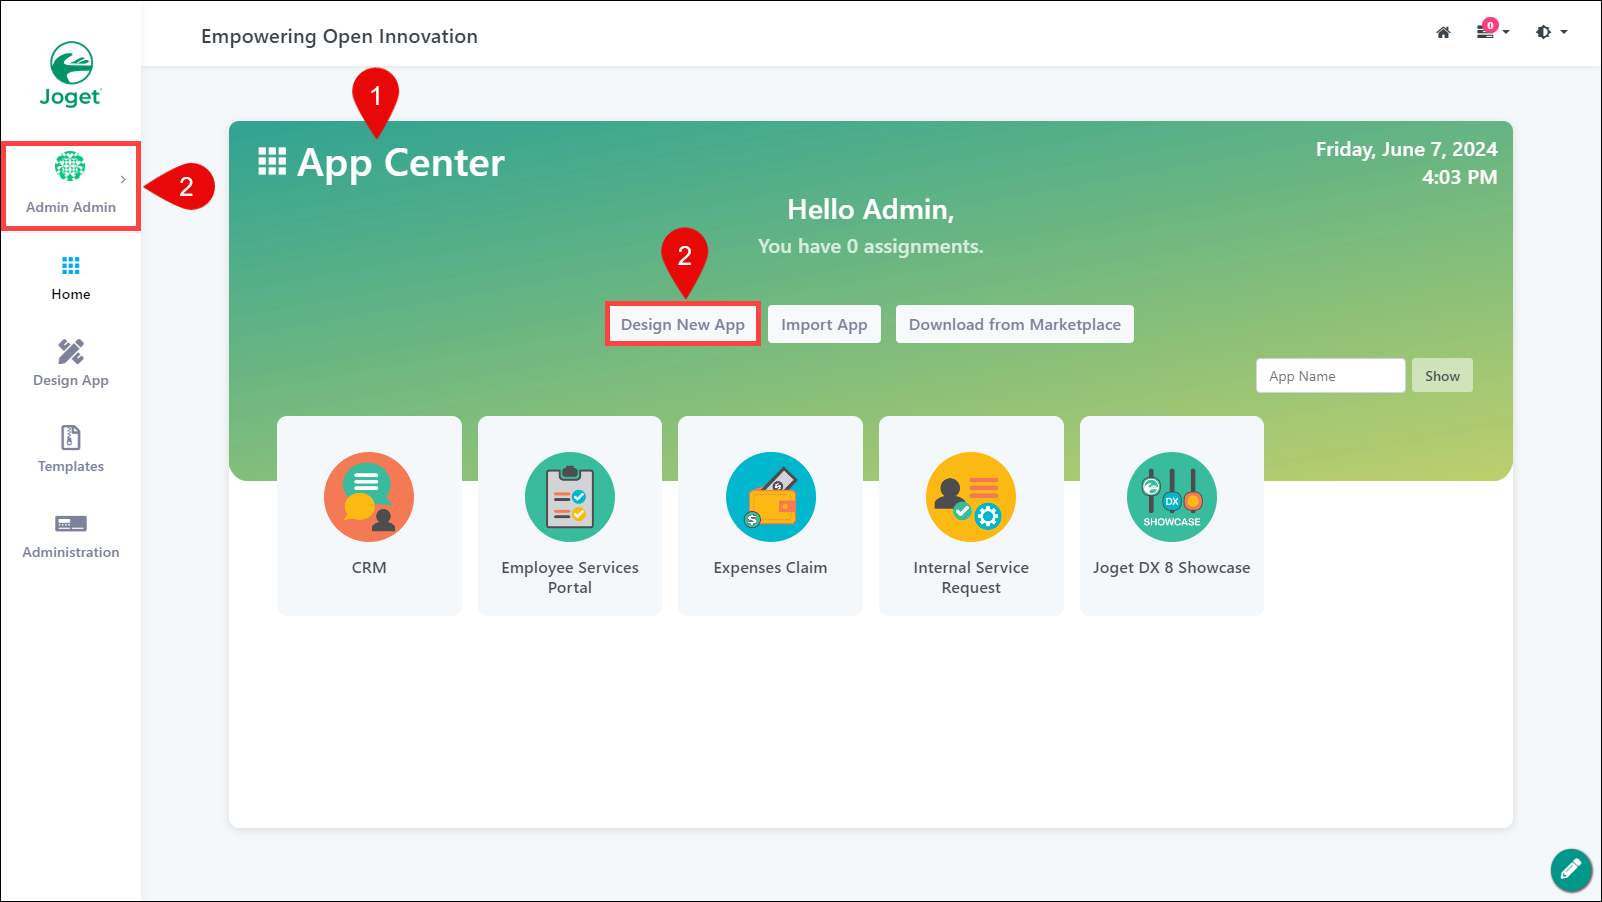Click the Show button

[x=1442, y=376]
